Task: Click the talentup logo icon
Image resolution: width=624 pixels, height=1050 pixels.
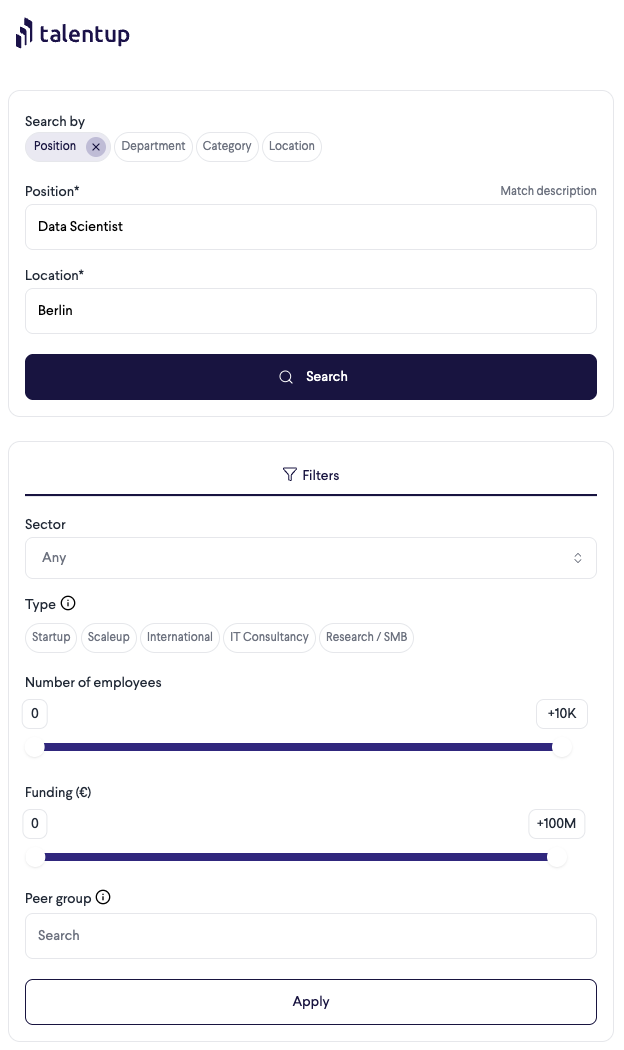Action: 24,34
